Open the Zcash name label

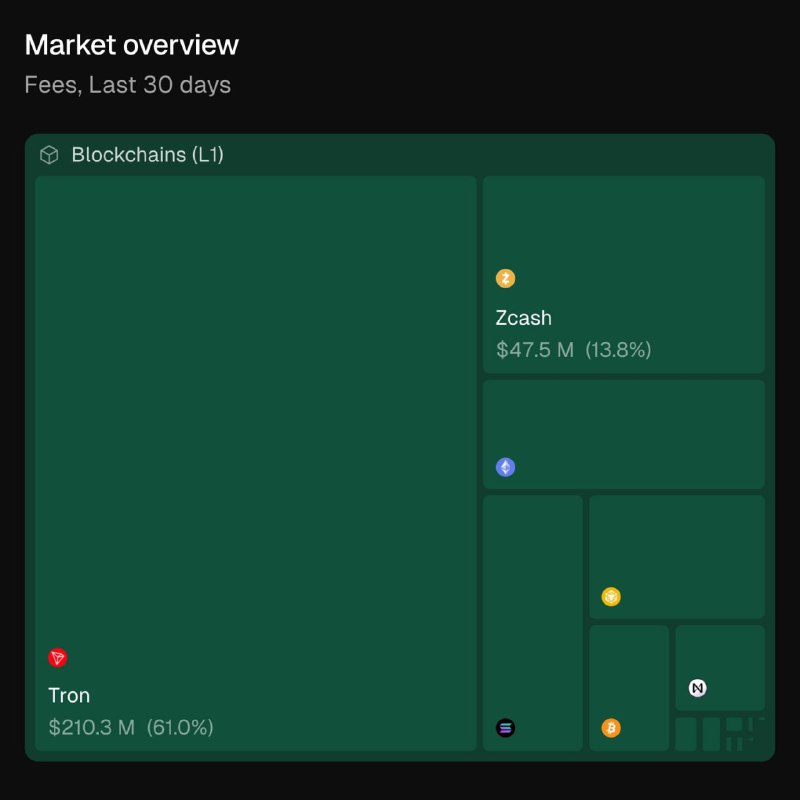pos(523,318)
